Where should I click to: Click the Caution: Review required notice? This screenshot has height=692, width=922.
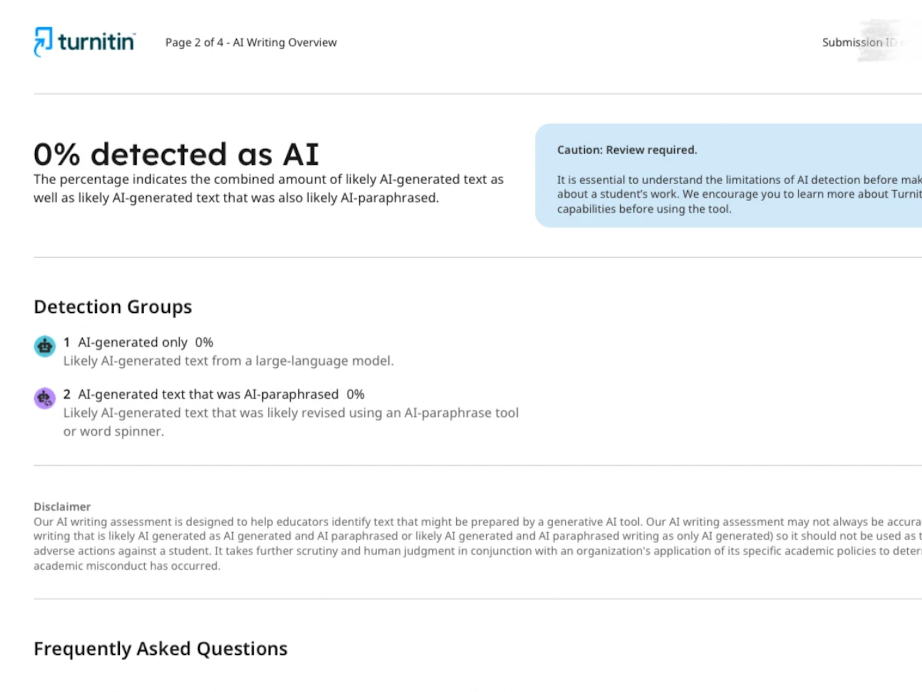(x=627, y=150)
